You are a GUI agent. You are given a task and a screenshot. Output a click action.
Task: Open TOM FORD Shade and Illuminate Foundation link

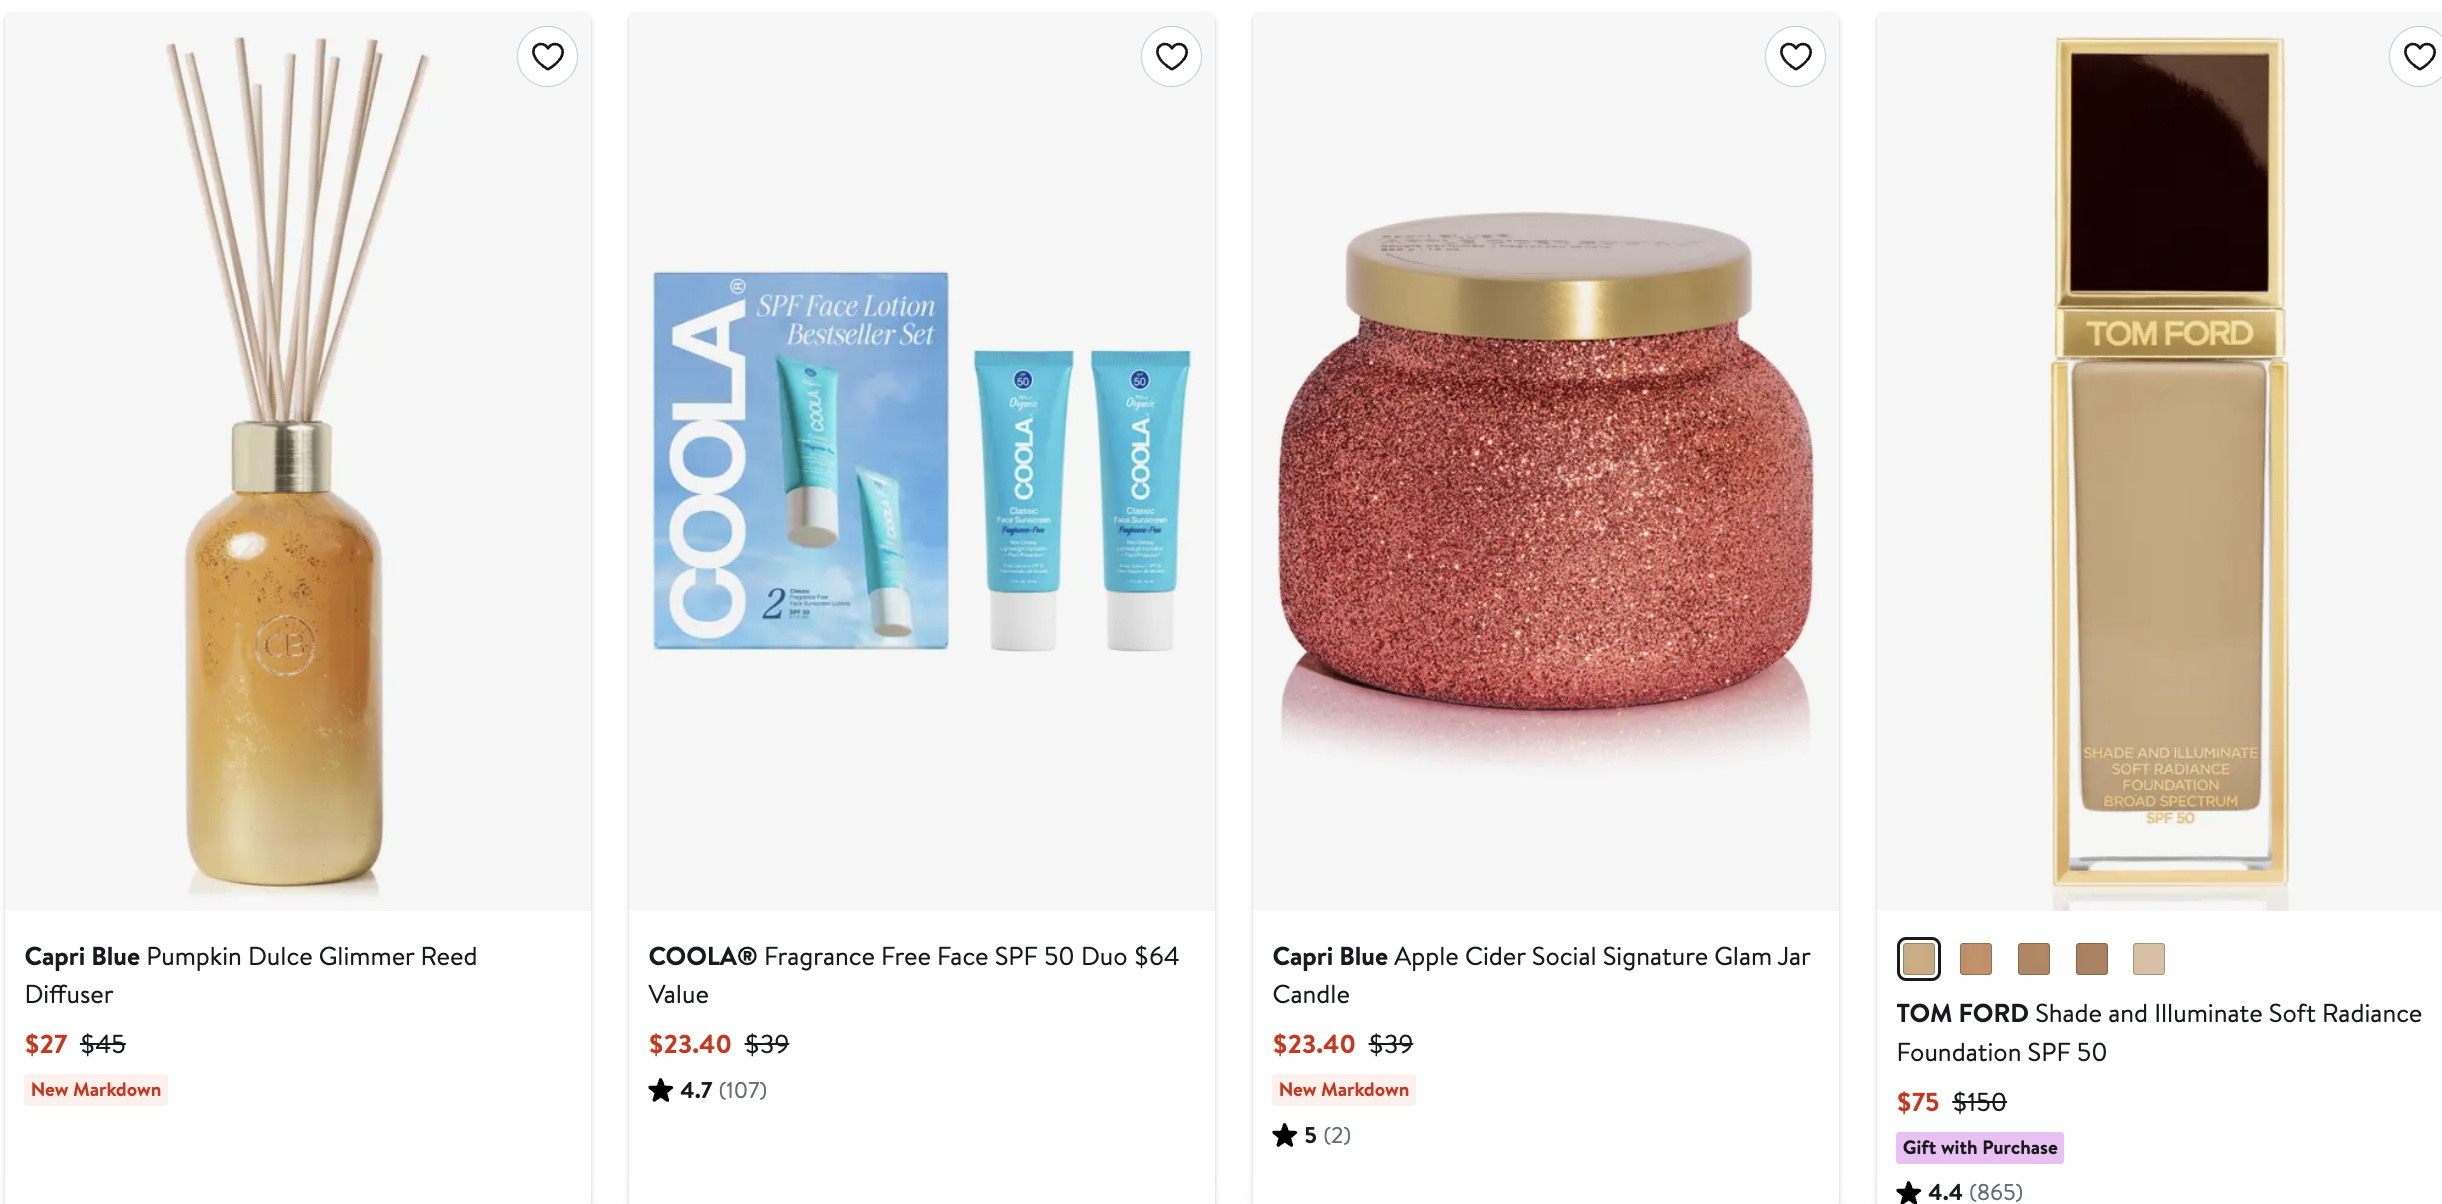(2159, 1033)
